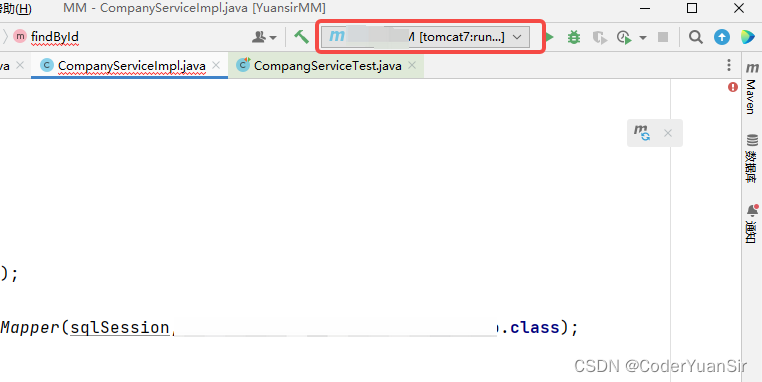
Task: Close the CompangServiceTest.java tab
Action: point(412,65)
